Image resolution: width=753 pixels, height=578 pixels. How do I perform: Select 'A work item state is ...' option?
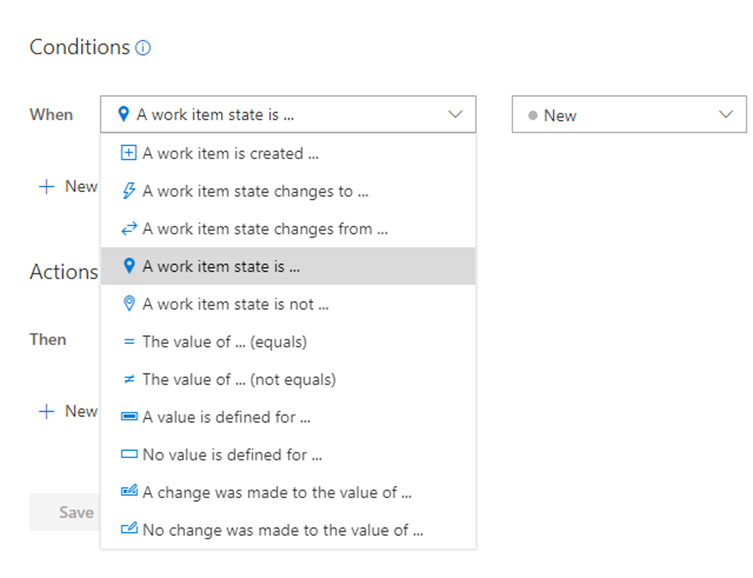(x=220, y=267)
